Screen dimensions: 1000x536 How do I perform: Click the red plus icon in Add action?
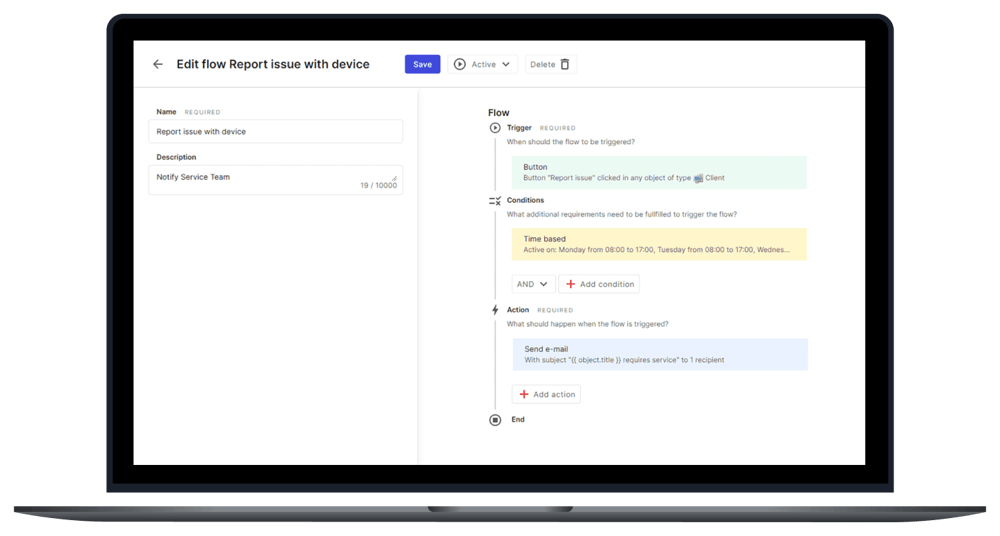click(x=524, y=394)
